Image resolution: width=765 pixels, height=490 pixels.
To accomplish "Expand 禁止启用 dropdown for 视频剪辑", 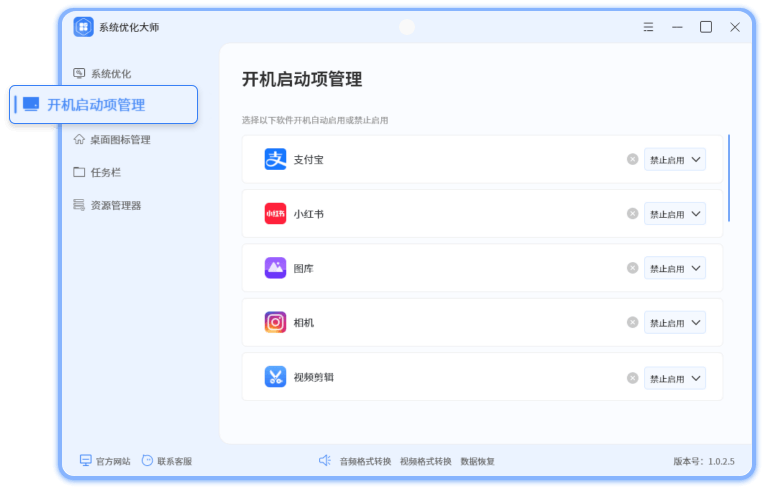I will point(675,378).
